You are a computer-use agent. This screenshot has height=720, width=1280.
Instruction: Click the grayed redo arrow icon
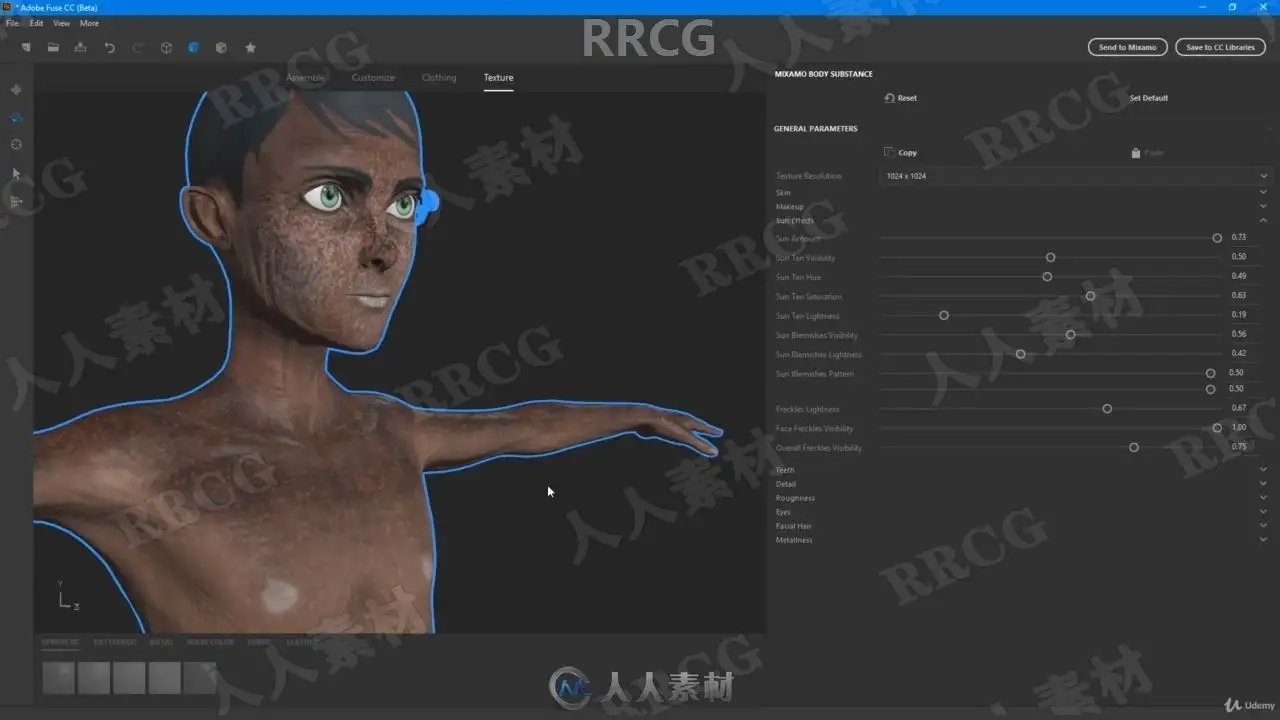(137, 47)
